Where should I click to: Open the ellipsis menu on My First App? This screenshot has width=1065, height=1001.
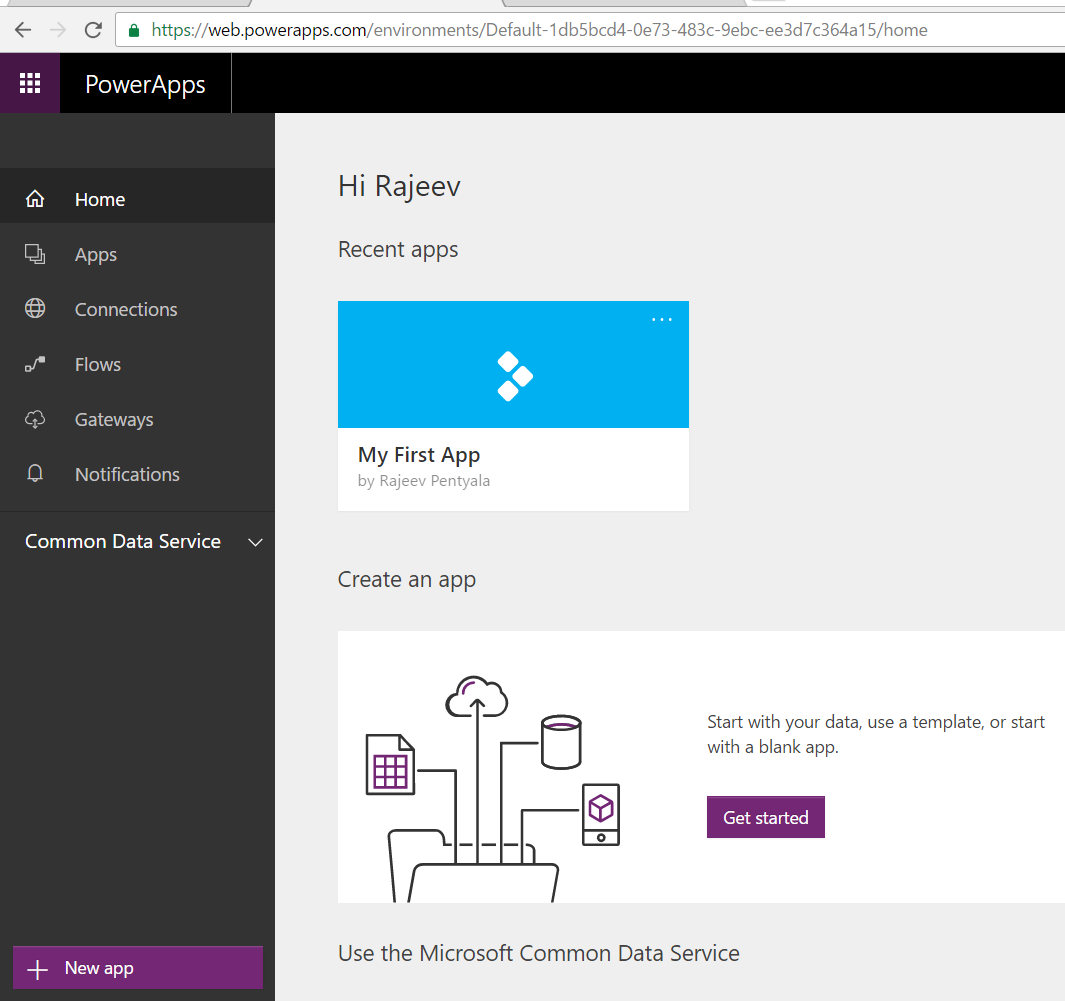[x=661, y=319]
